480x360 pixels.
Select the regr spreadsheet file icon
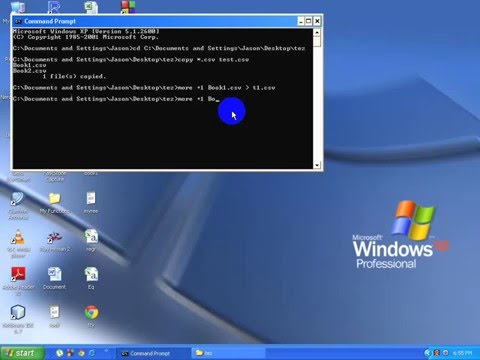[x=91, y=237]
